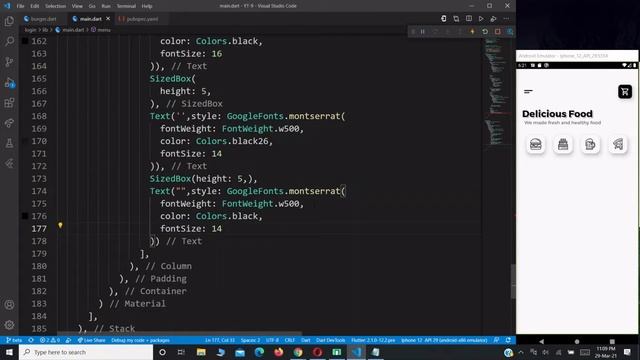Open the Edit menu
This screenshot has height=360, width=640.
(35, 6)
